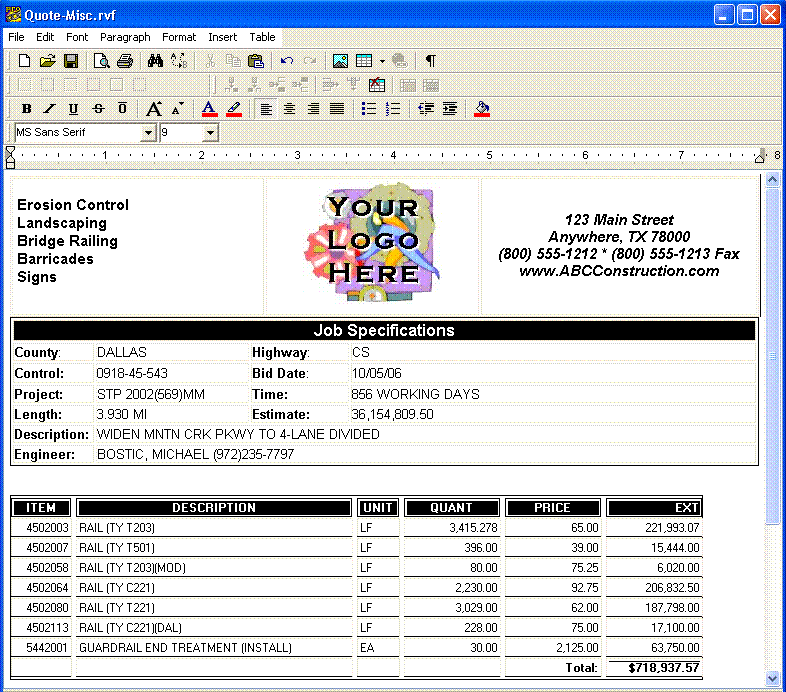Apply bulleted list
Viewport: 786px width, 692px height.
369,109
